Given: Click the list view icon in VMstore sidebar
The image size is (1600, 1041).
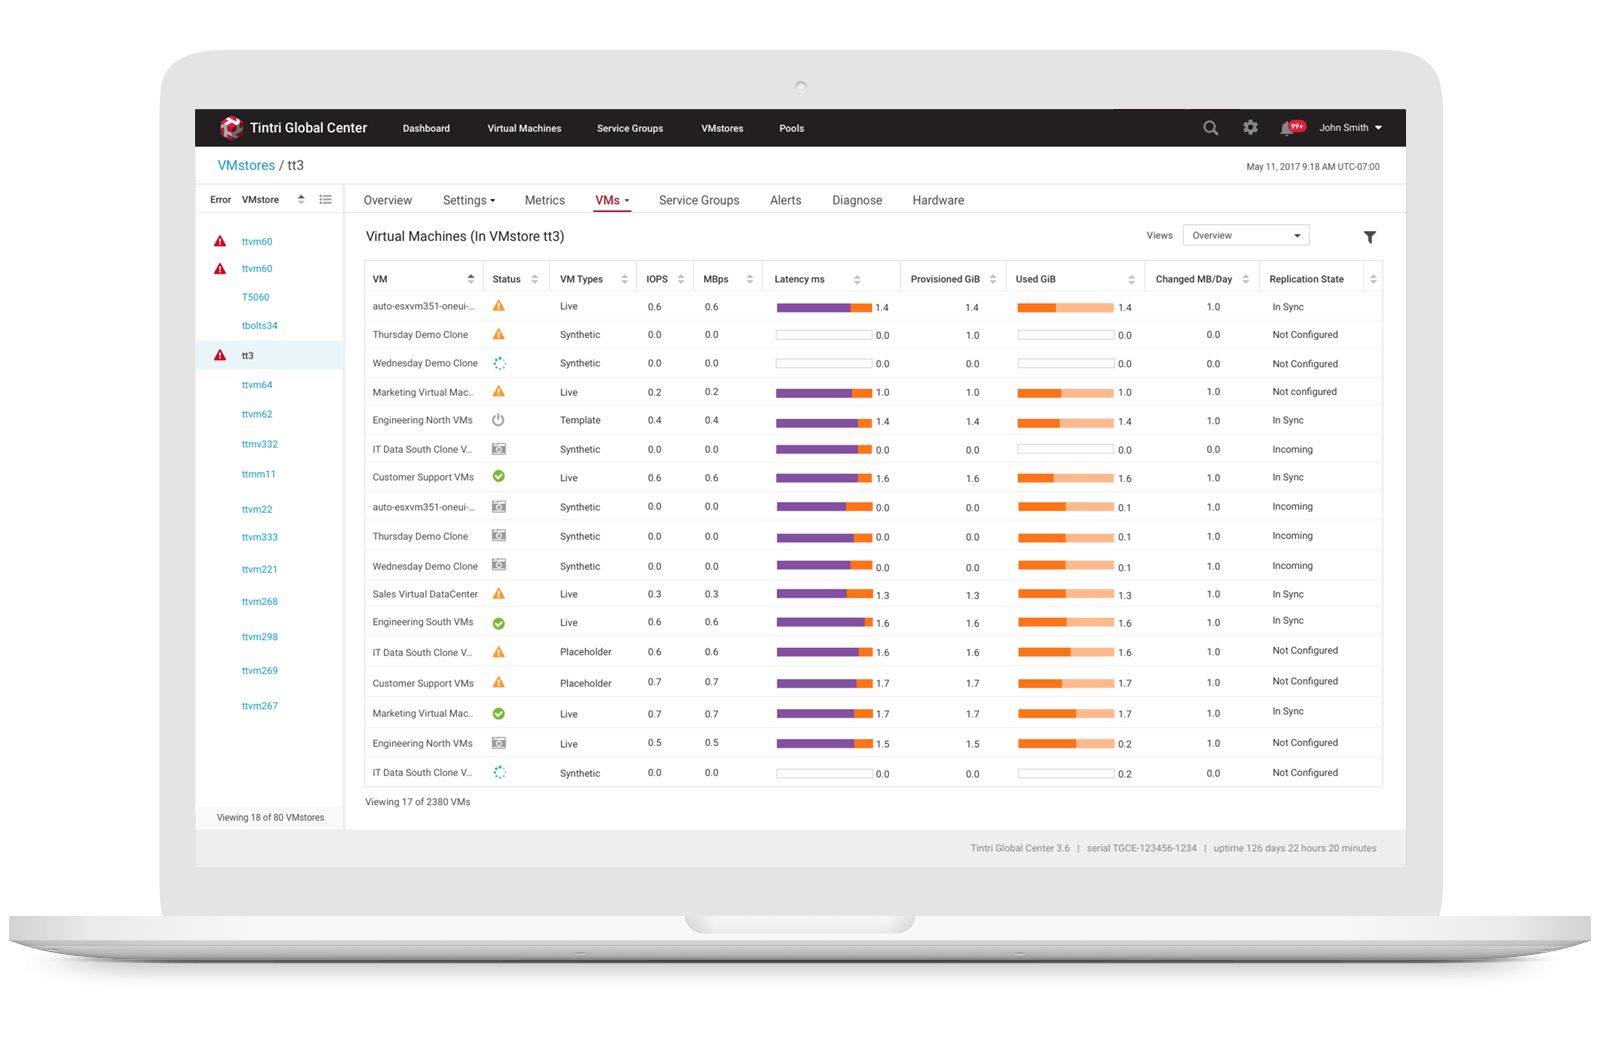Looking at the screenshot, I should pos(325,200).
